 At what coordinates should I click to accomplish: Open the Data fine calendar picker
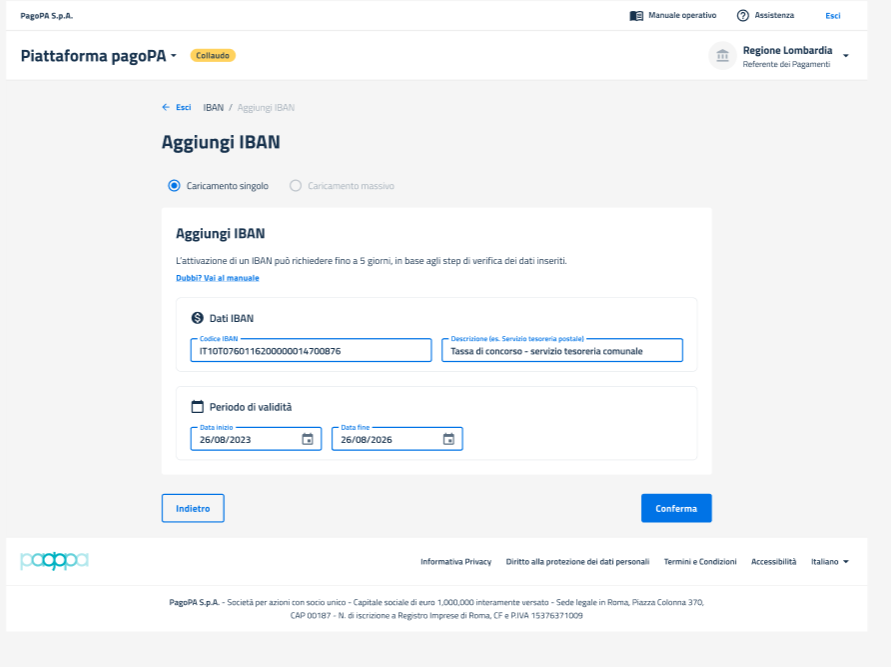coord(449,439)
